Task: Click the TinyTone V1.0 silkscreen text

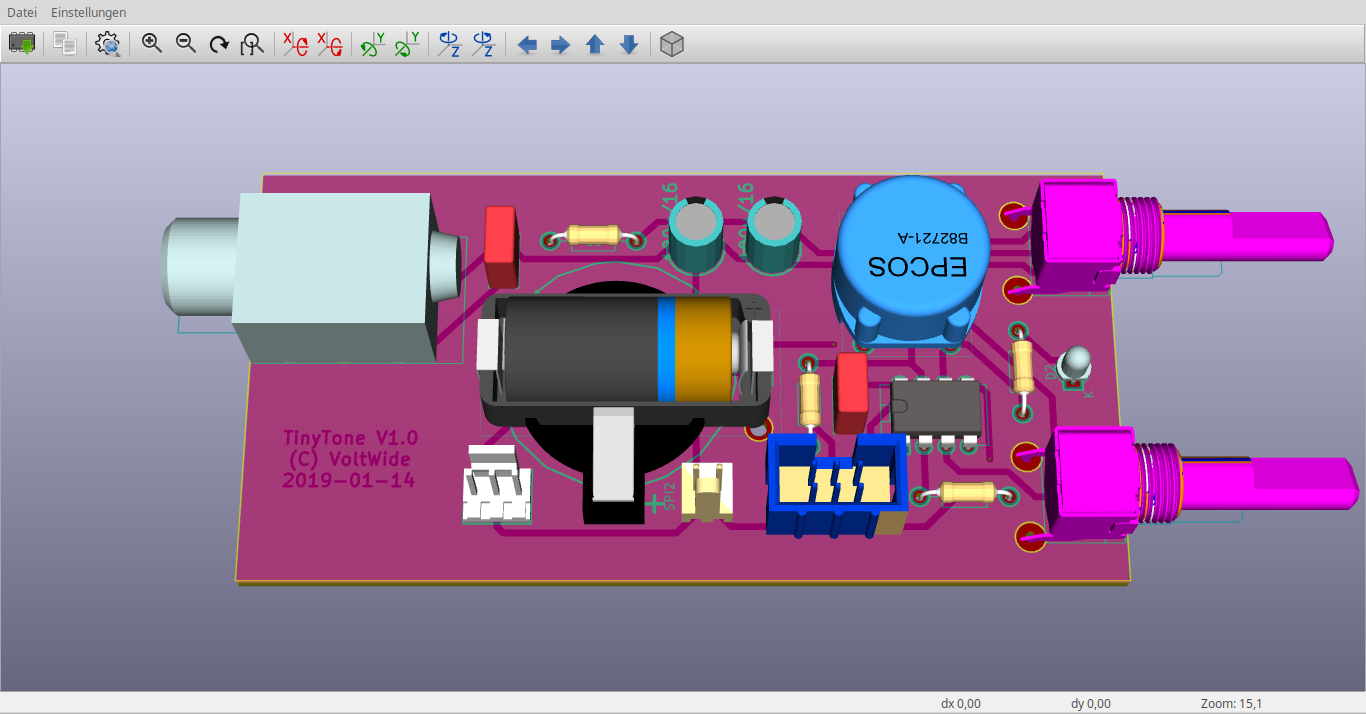Action: [x=350, y=438]
